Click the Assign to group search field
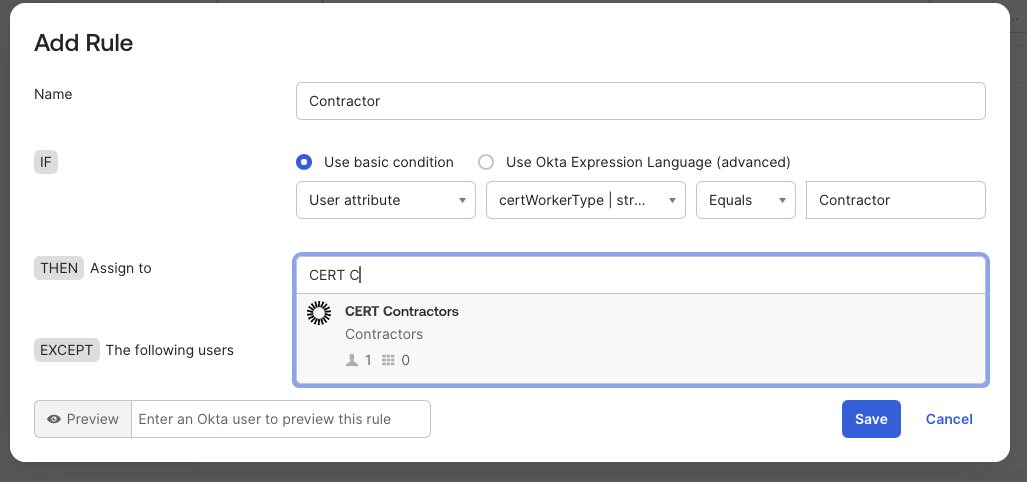 [x=641, y=275]
